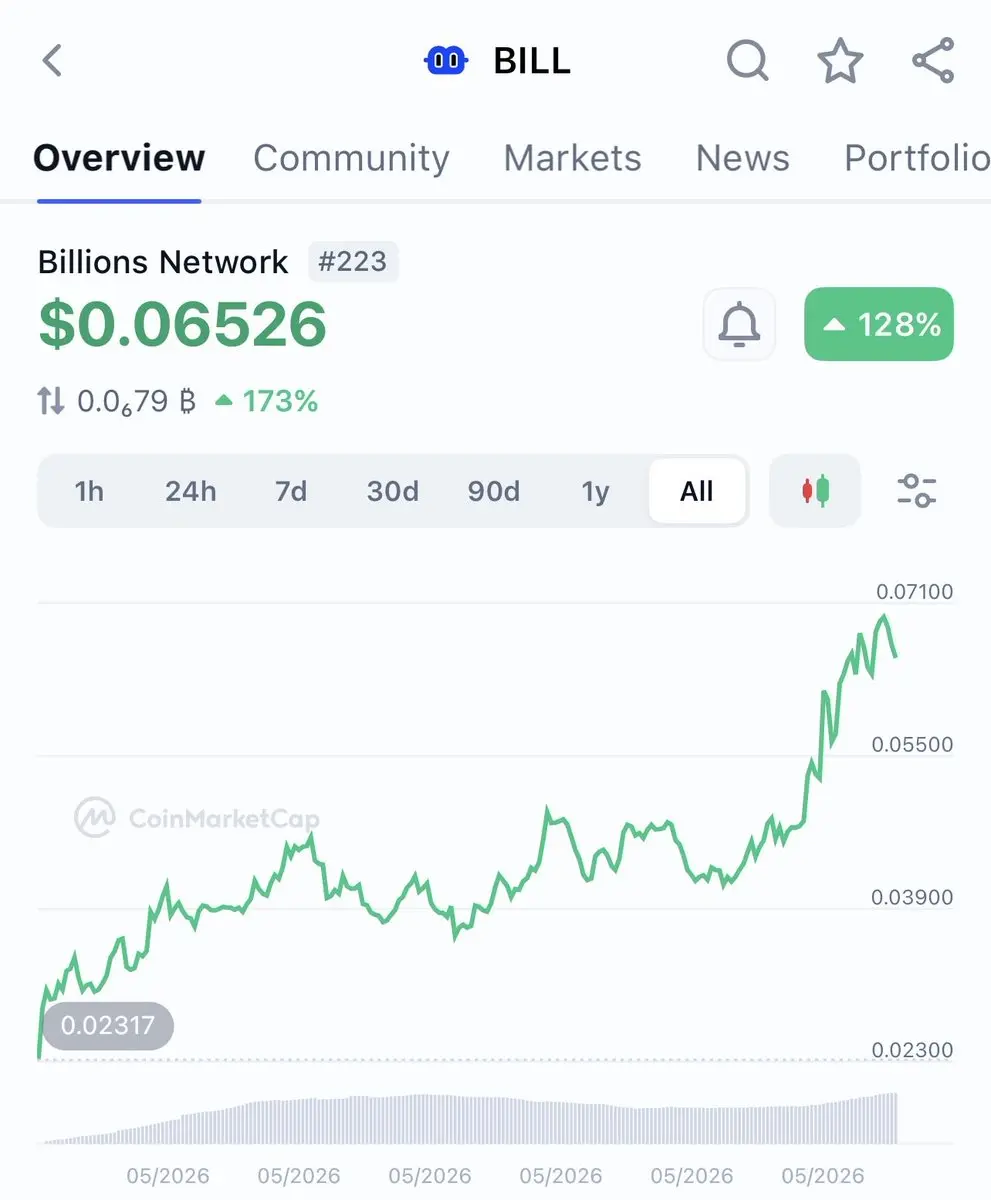Open search with the magnifier icon

click(x=747, y=61)
